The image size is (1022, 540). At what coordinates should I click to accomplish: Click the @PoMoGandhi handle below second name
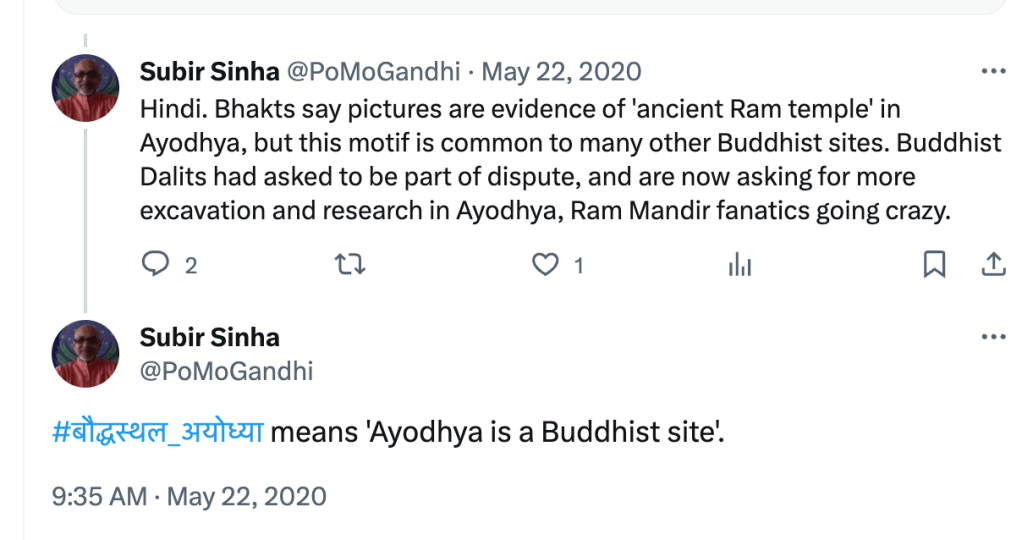[227, 371]
